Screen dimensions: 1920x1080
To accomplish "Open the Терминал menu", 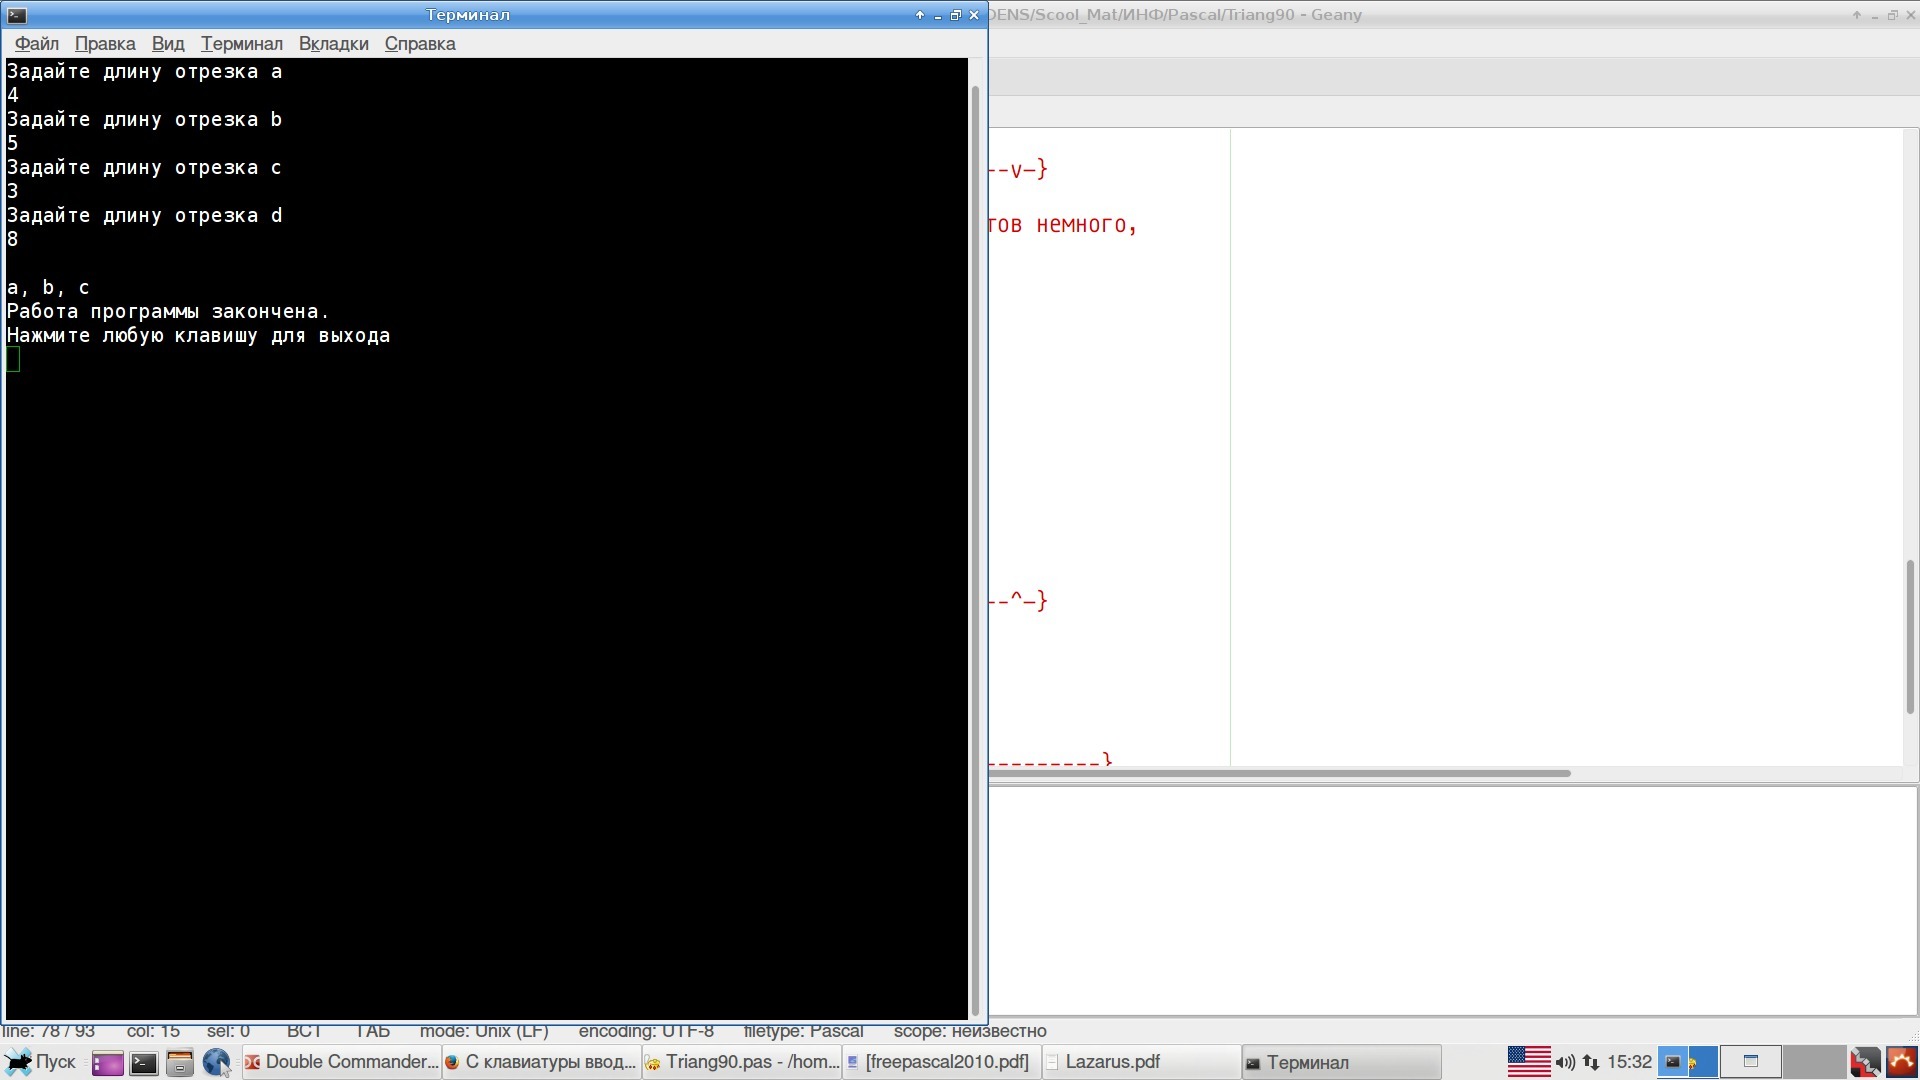I will [x=241, y=44].
